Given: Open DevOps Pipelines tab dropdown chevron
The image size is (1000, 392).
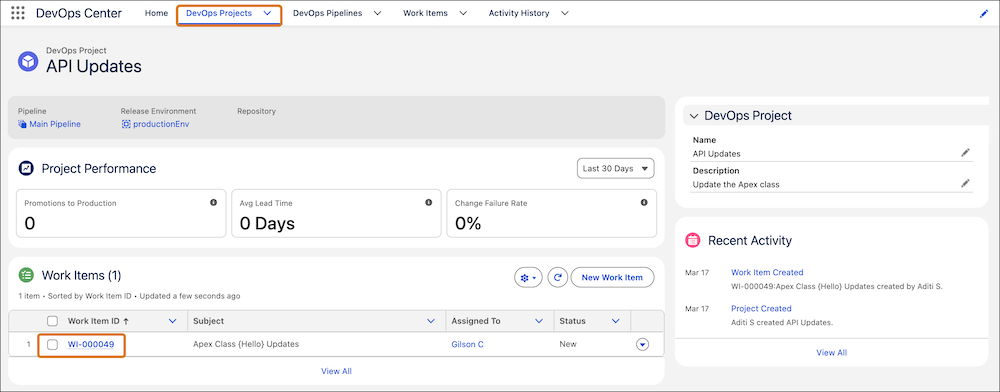Looking at the screenshot, I should [x=378, y=13].
